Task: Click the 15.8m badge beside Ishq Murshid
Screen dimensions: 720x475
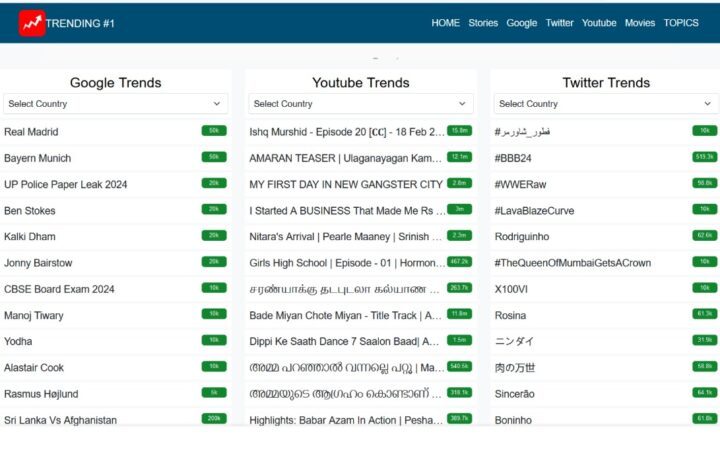Action: 459,131
